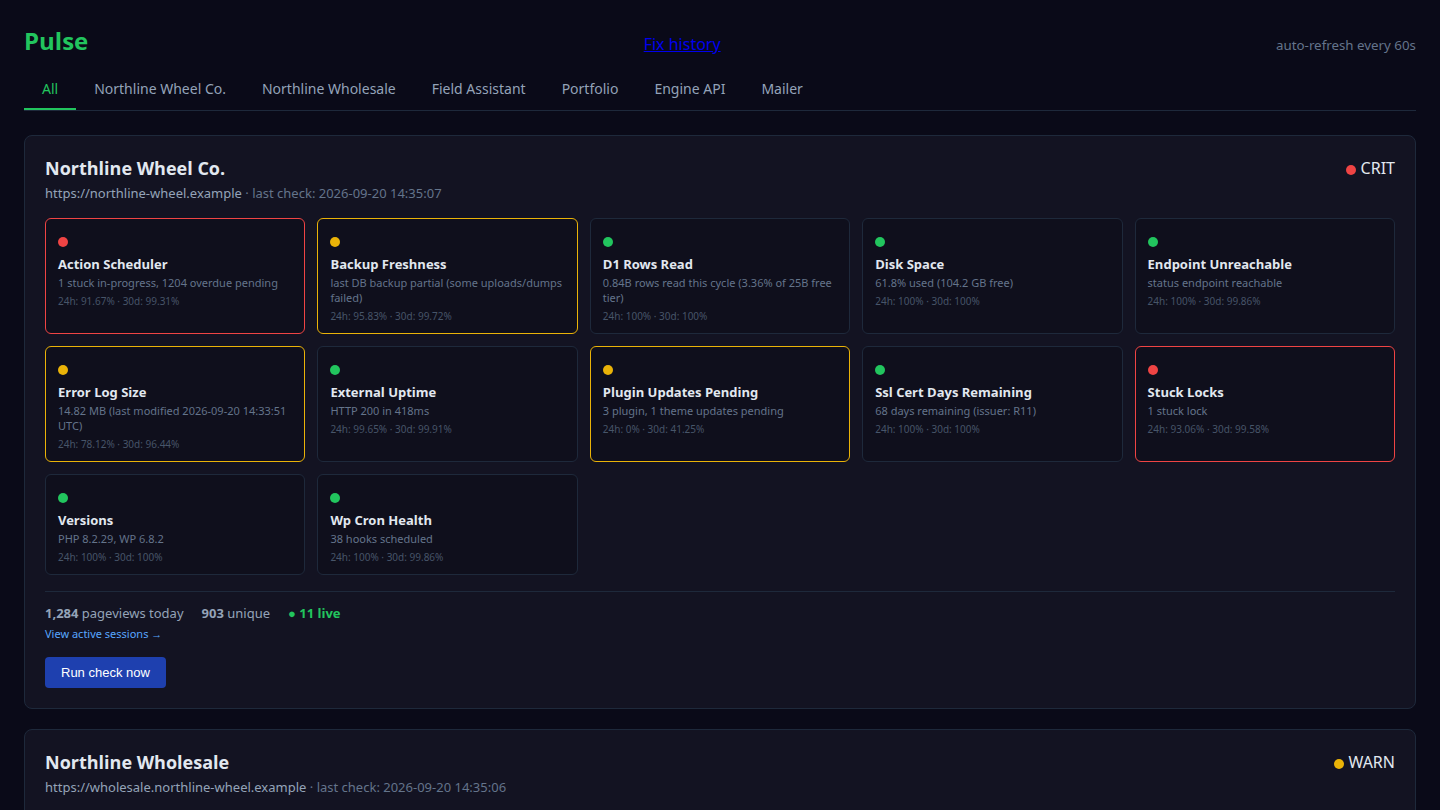The image size is (1440, 810).
Task: Switch to Northline Wholesale tab
Action: (329, 89)
